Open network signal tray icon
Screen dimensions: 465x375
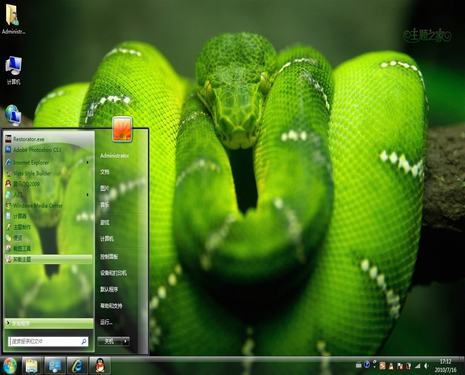417,366
